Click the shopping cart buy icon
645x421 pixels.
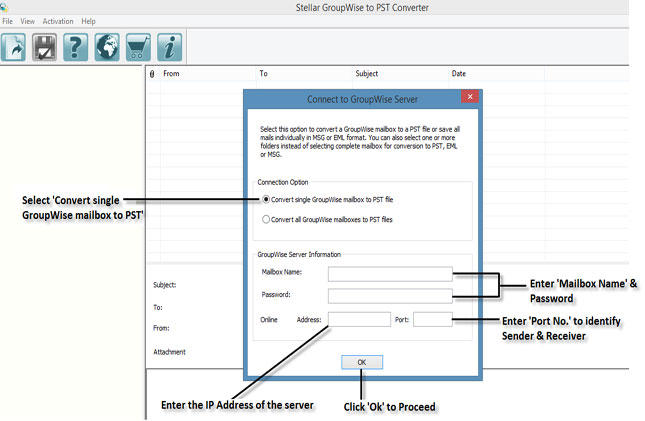point(138,47)
